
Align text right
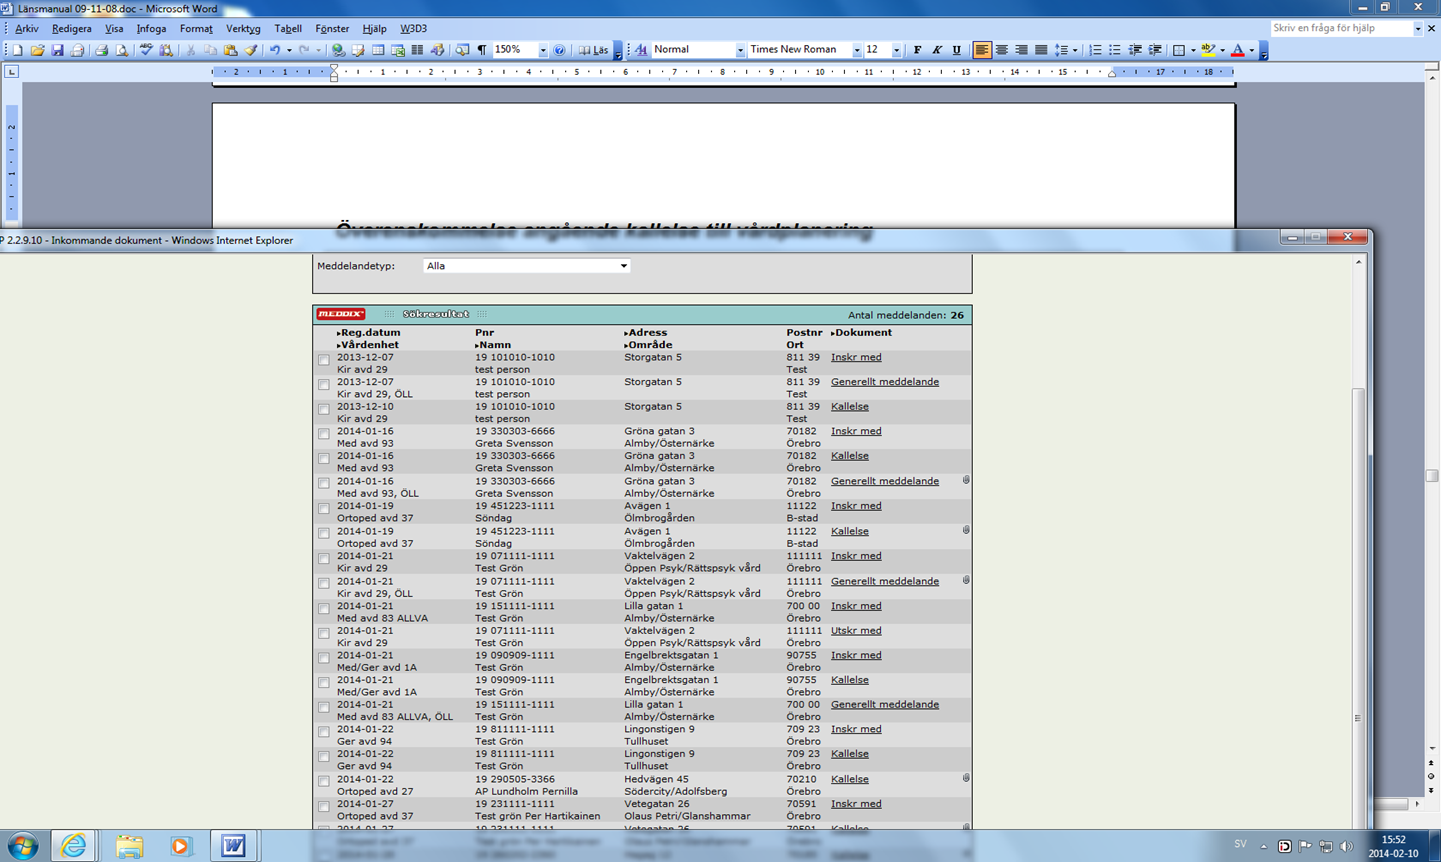(1021, 50)
